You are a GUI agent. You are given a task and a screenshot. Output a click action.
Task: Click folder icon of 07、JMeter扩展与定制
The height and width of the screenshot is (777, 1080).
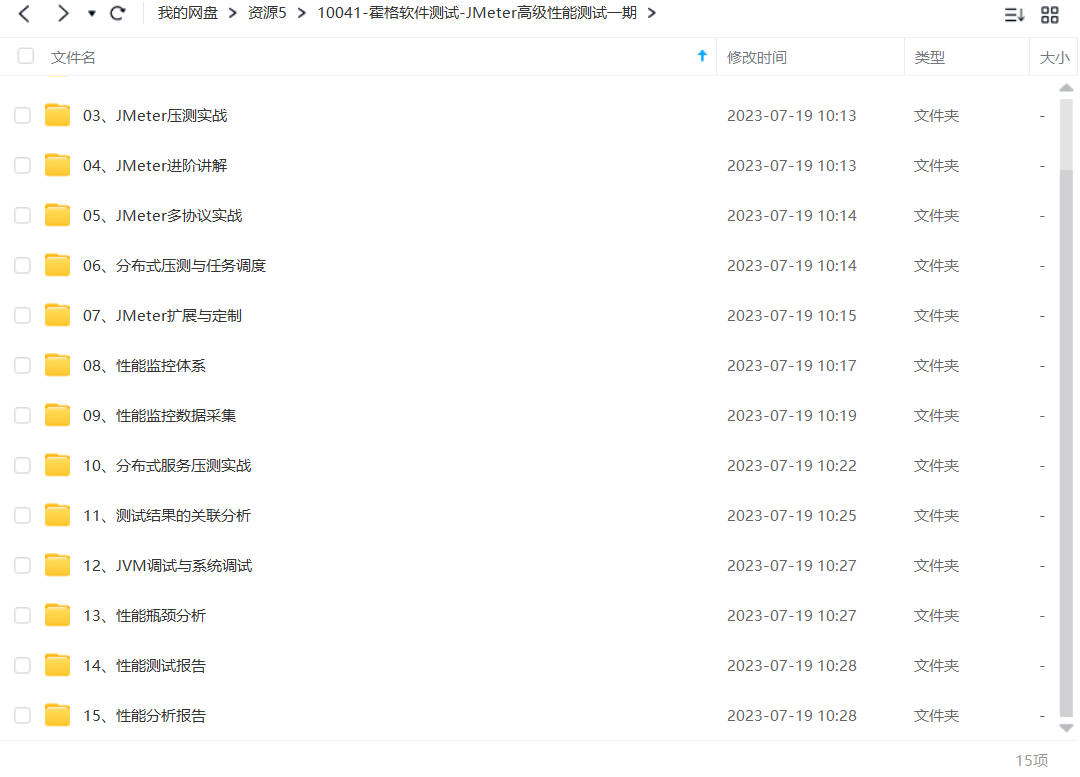coord(58,315)
